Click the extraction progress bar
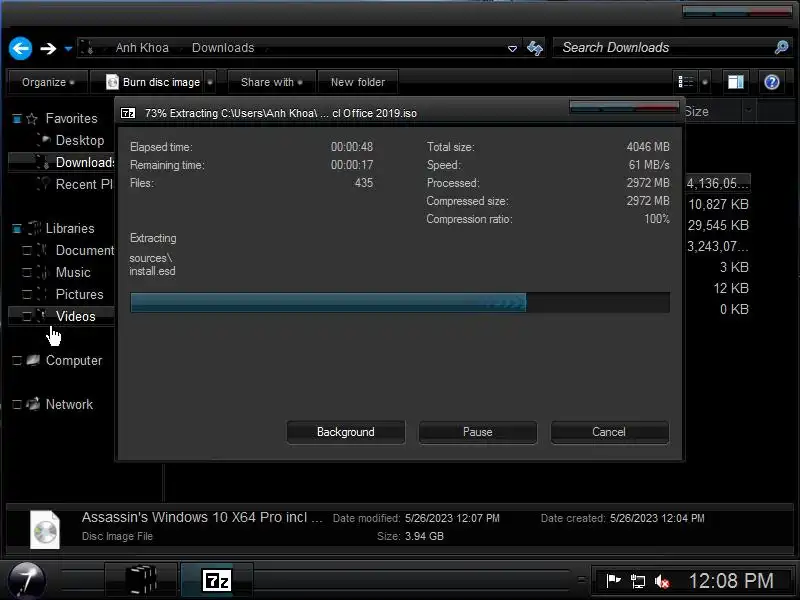Screen dimensions: 800x600 click(400, 303)
